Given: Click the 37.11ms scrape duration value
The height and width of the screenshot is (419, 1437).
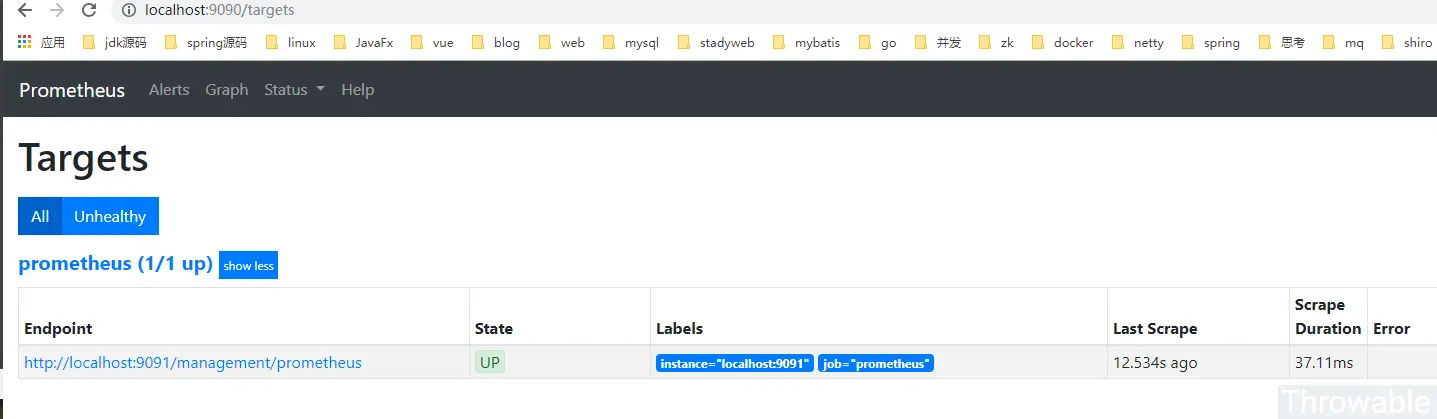Looking at the screenshot, I should 1324,362.
